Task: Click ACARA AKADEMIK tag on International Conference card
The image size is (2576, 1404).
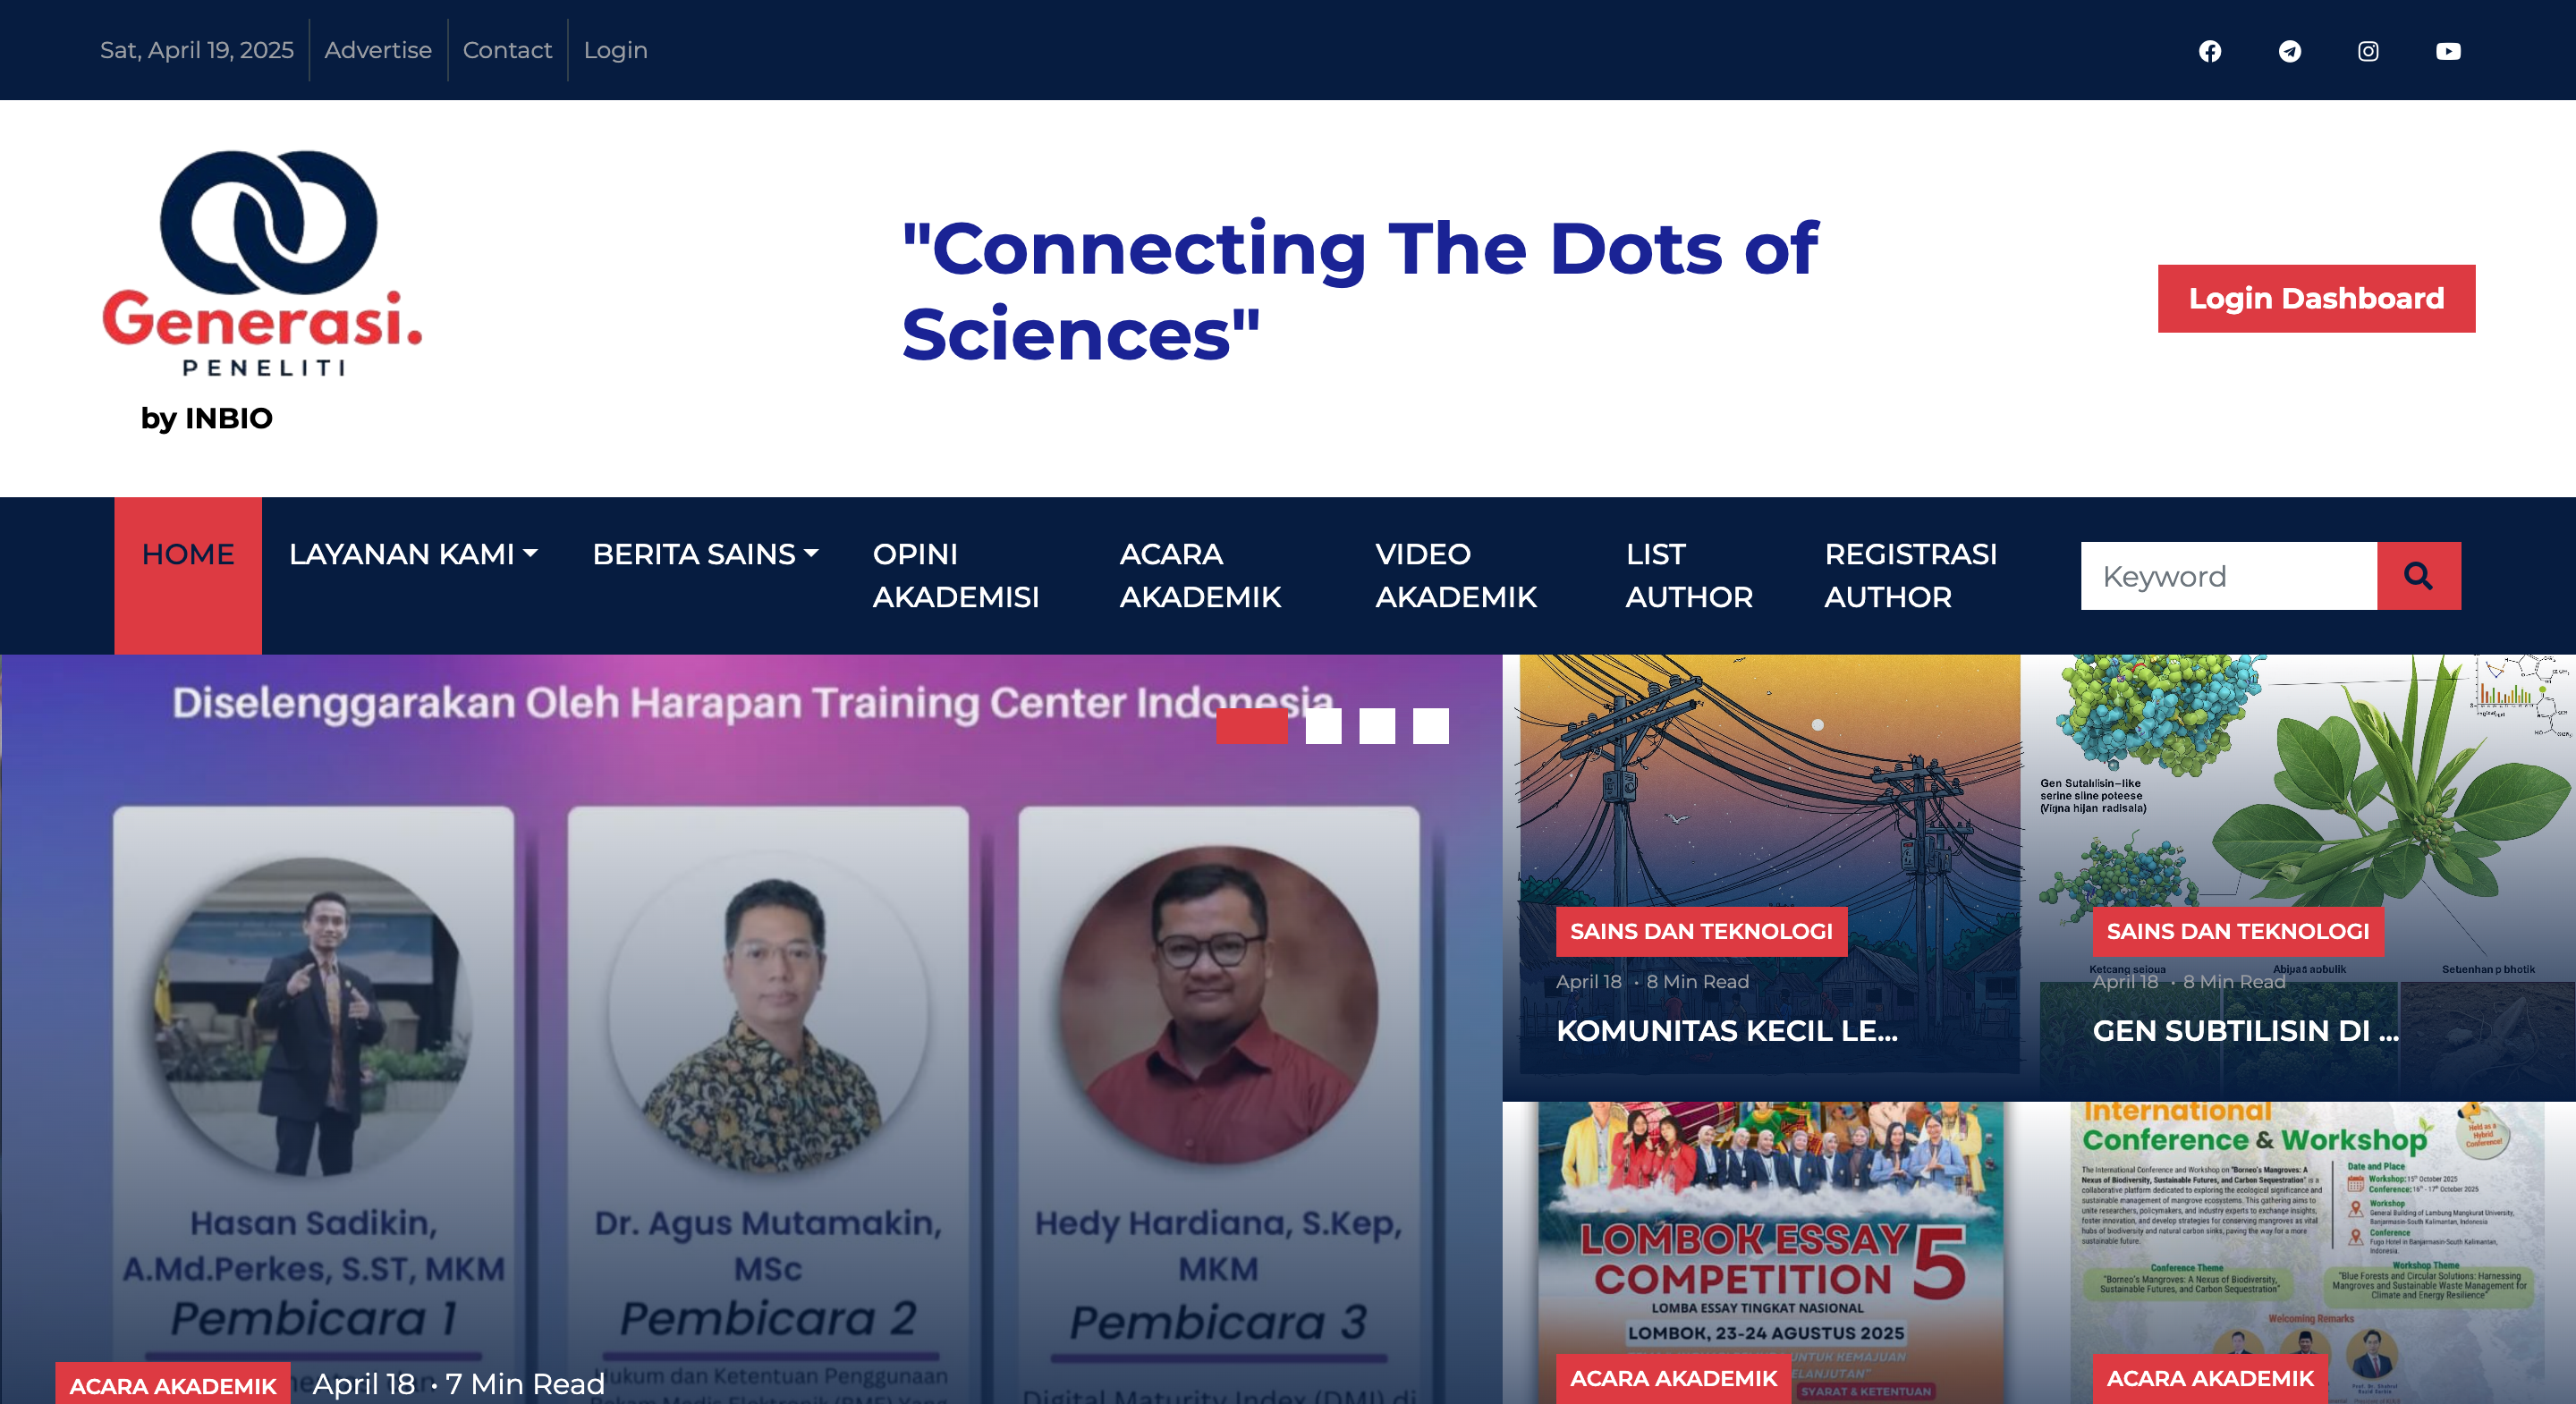Action: click(2210, 1378)
